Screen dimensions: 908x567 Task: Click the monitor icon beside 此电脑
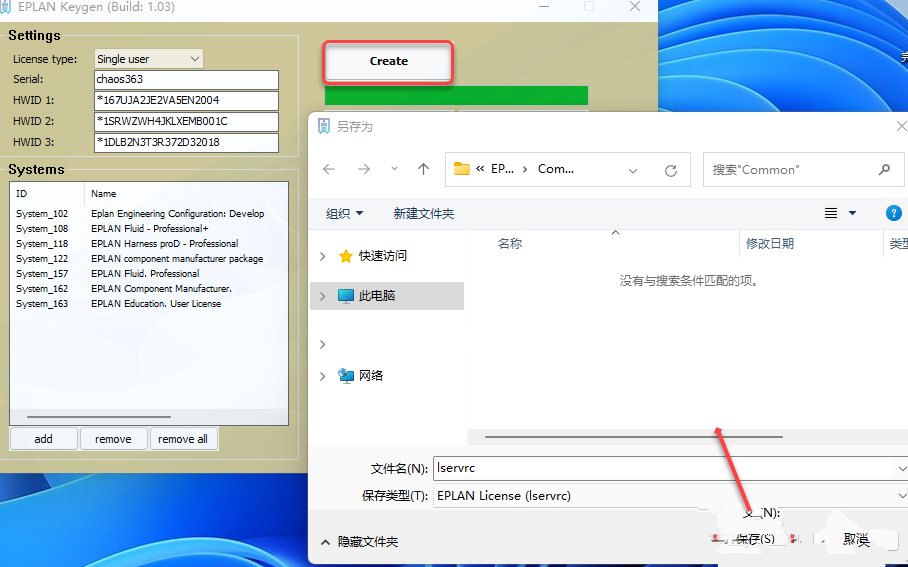[x=346, y=296]
